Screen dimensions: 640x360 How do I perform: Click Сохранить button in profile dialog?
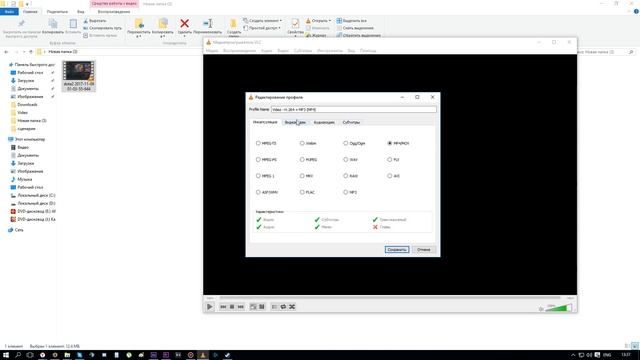397,249
